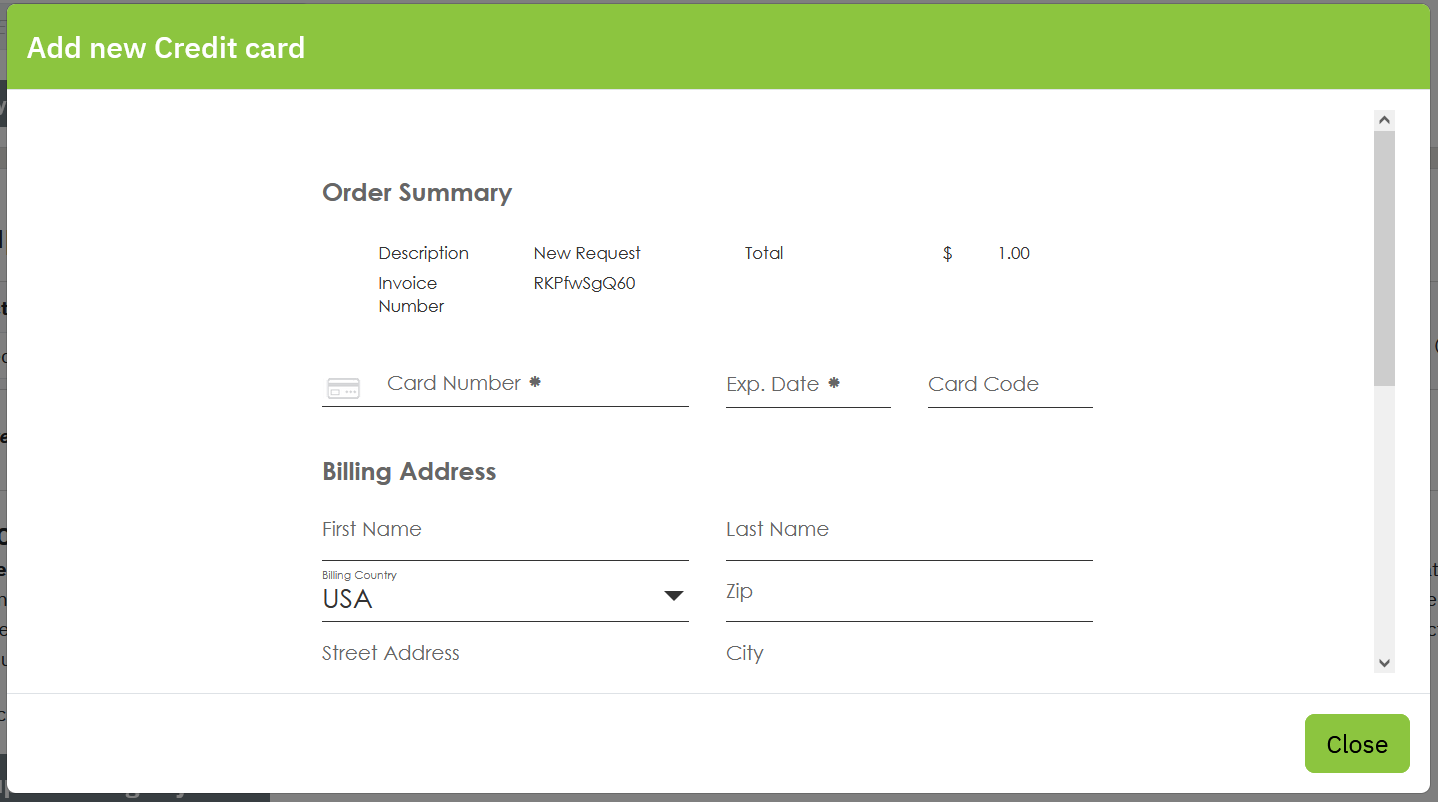This screenshot has height=802, width=1438.
Task: Click the invoice number RKPfwSgQ60
Action: pos(585,283)
